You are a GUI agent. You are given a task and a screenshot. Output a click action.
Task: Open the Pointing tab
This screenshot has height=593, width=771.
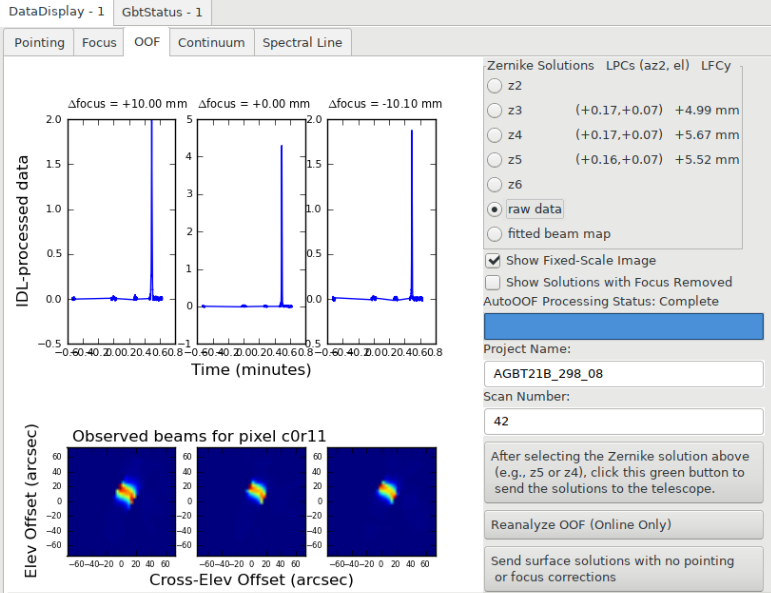tap(39, 43)
